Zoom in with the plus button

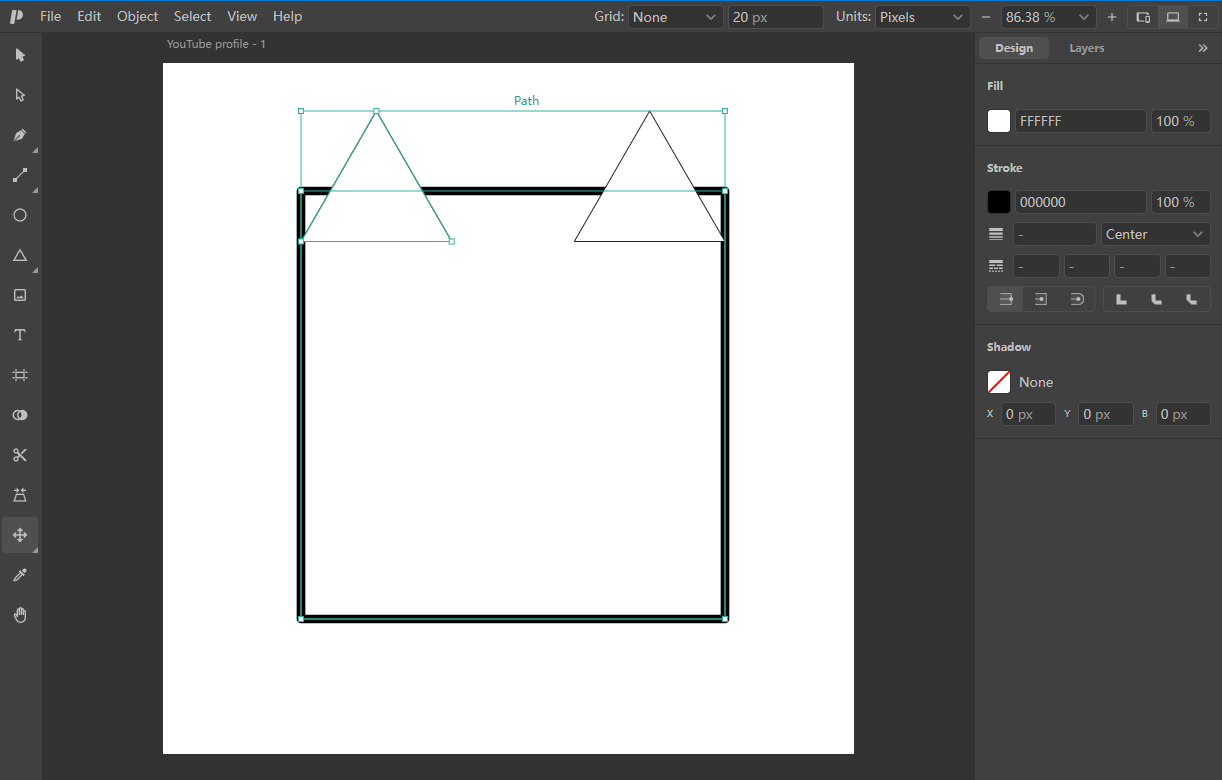pos(1112,17)
